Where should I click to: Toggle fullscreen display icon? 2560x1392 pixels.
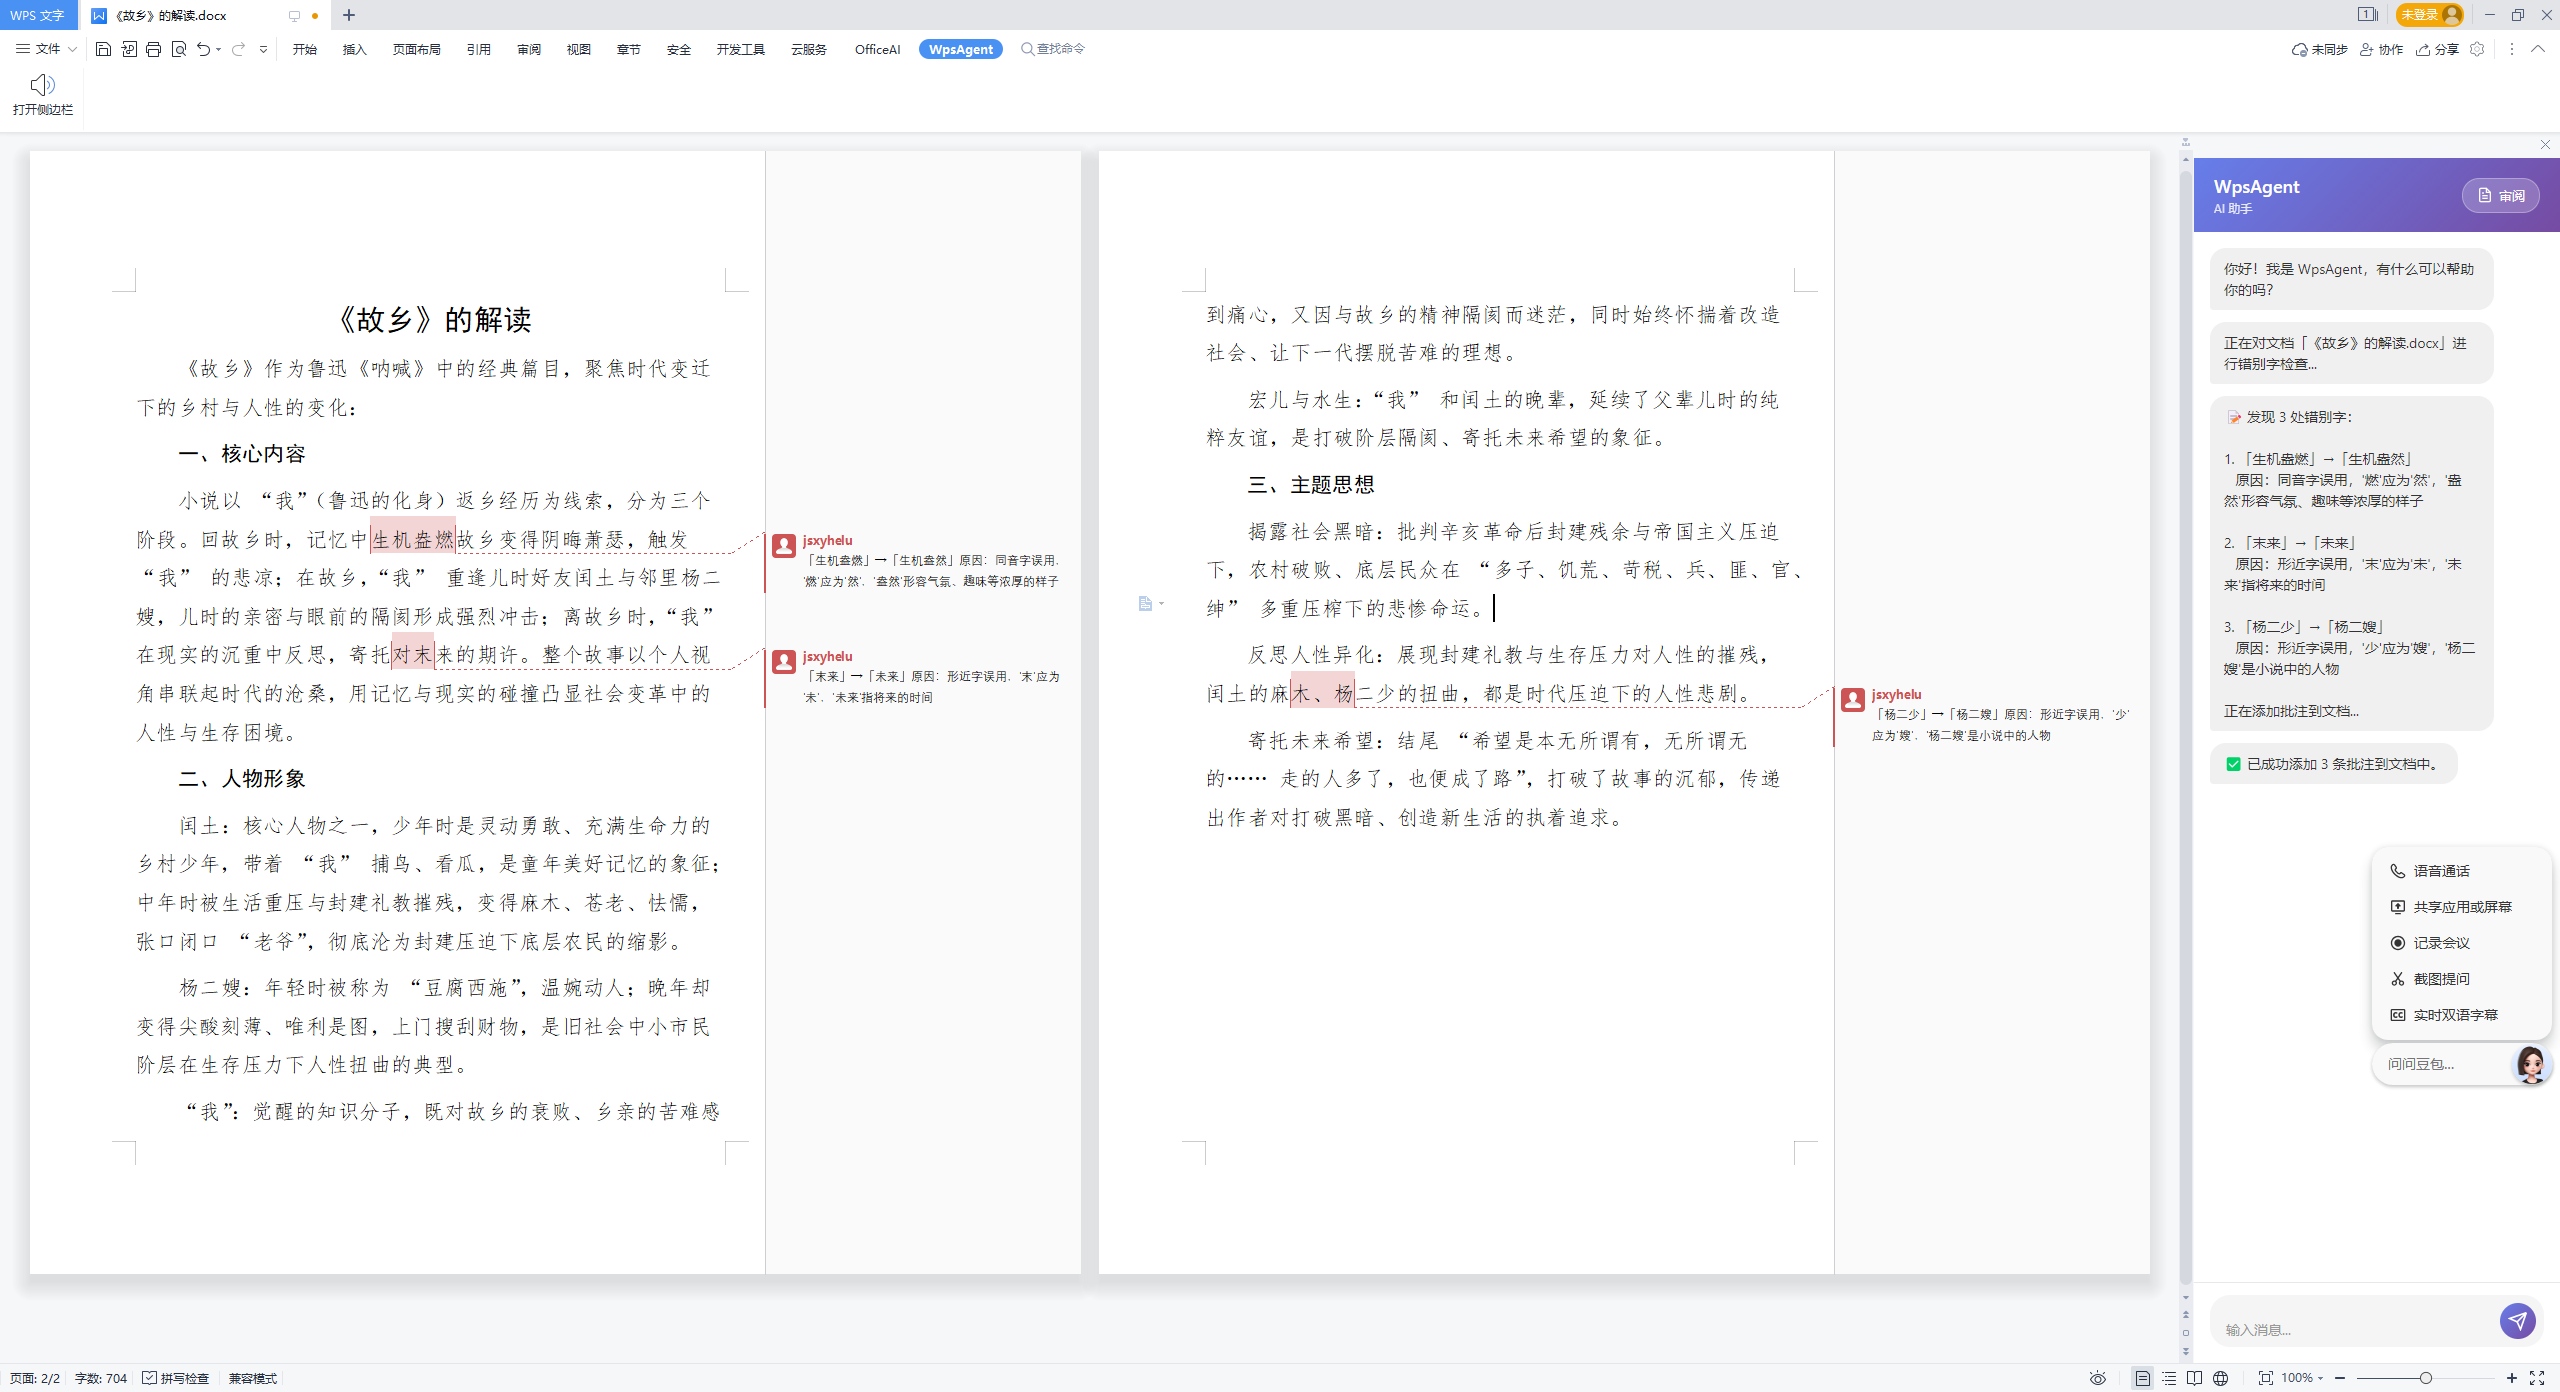[x=2537, y=1378]
